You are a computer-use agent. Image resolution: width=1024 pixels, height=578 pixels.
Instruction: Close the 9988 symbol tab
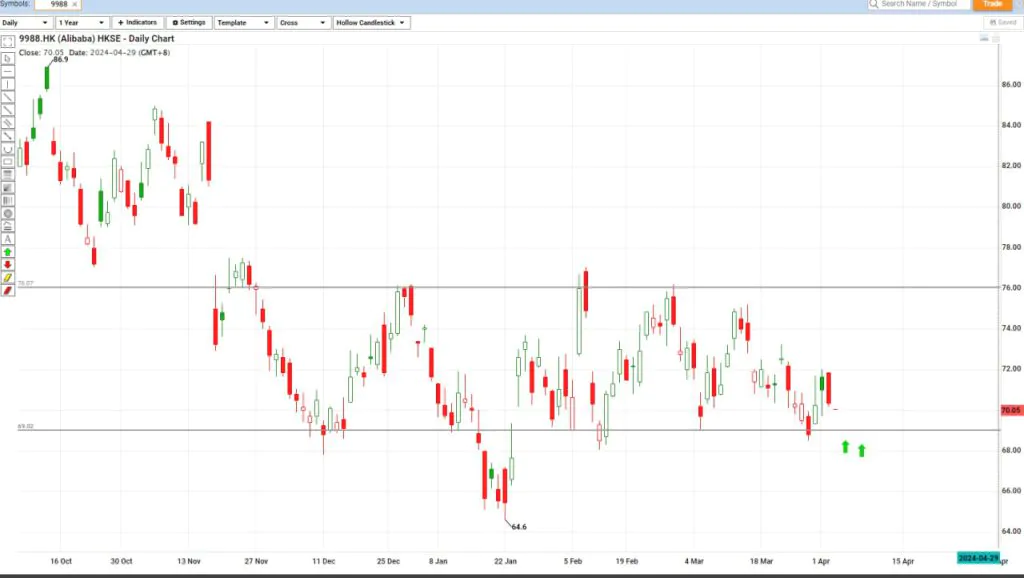pyautogui.click(x=75, y=4)
